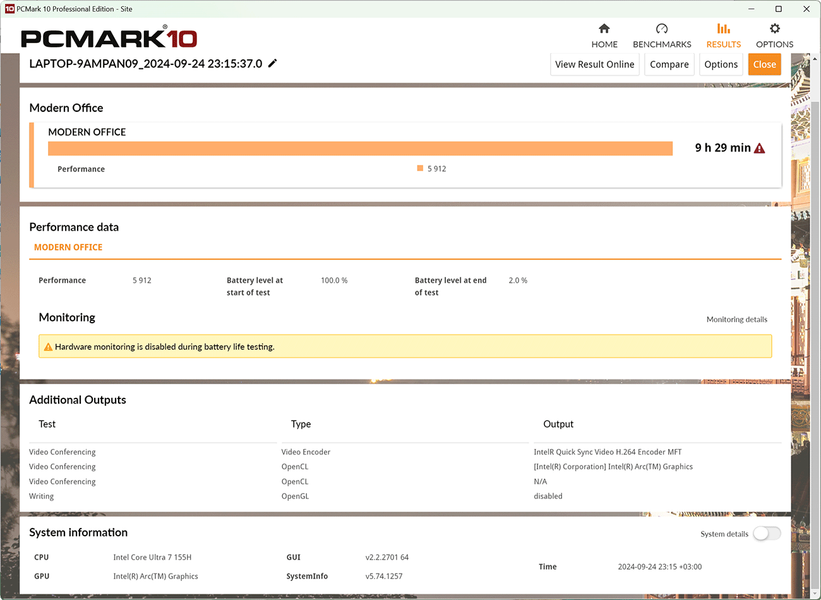Select the MODERN OFFICE performance data tab
Viewport: 821px width, 600px height.
68,247
